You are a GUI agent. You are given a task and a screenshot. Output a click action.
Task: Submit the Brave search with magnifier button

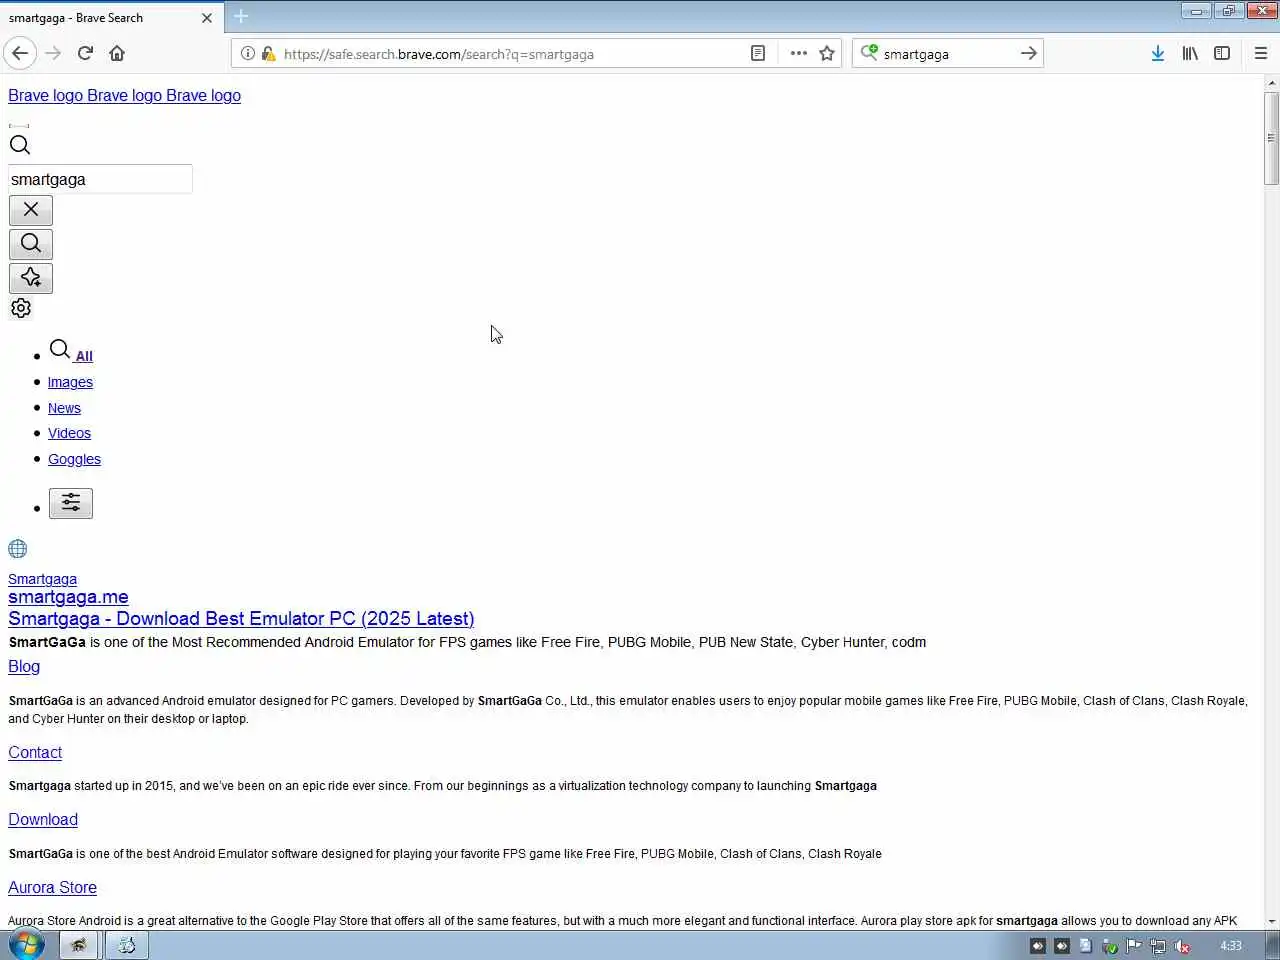31,244
